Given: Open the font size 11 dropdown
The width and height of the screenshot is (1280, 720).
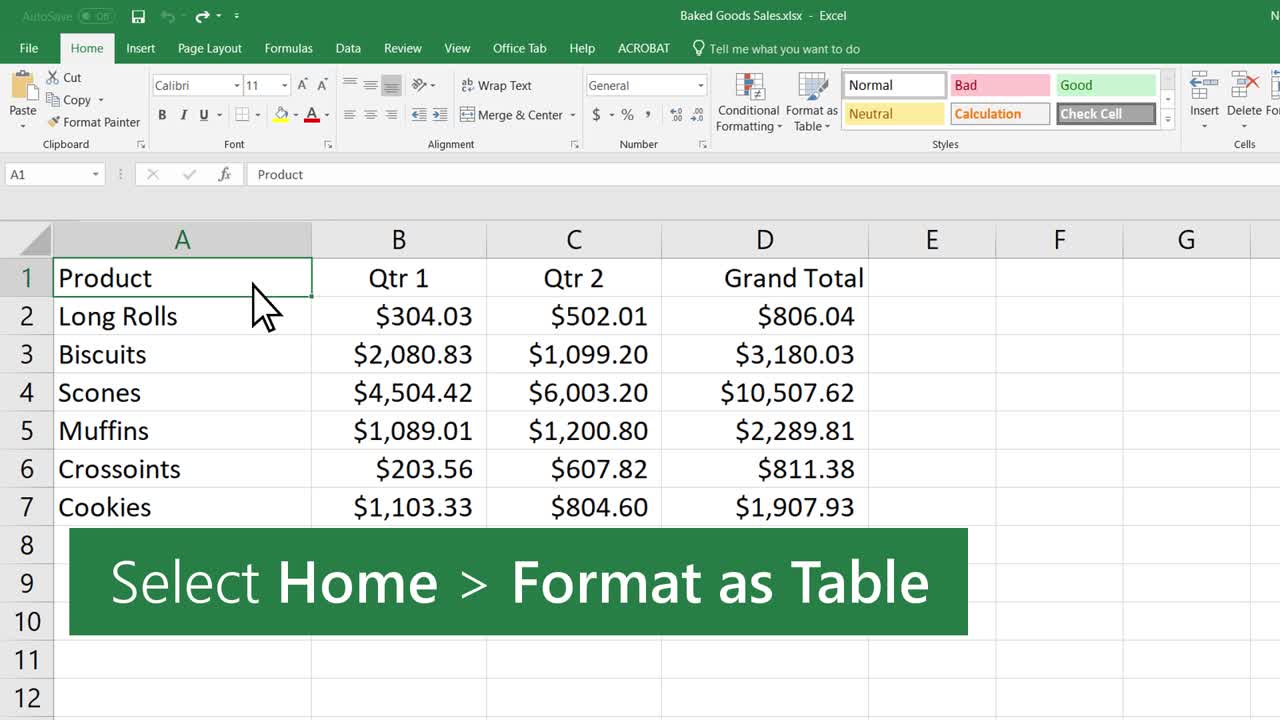Looking at the screenshot, I should (284, 86).
